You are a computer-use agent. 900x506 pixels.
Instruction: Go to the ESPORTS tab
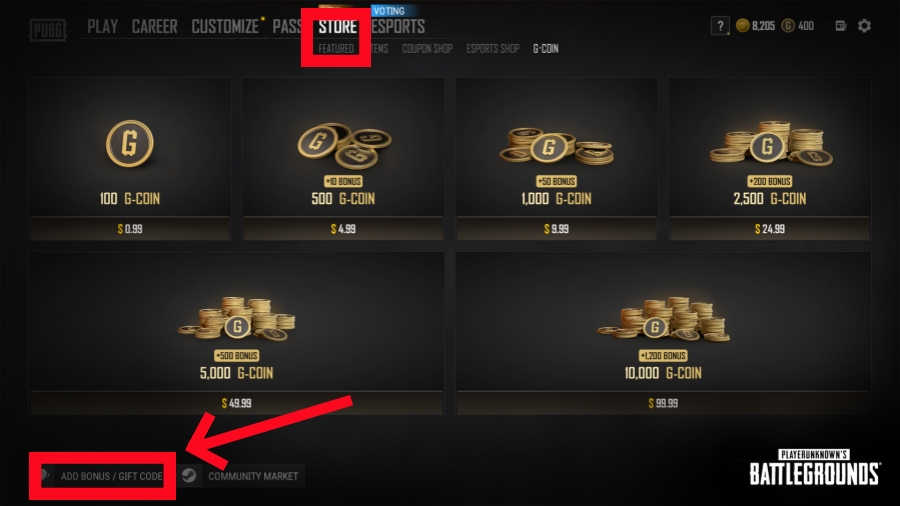click(398, 26)
